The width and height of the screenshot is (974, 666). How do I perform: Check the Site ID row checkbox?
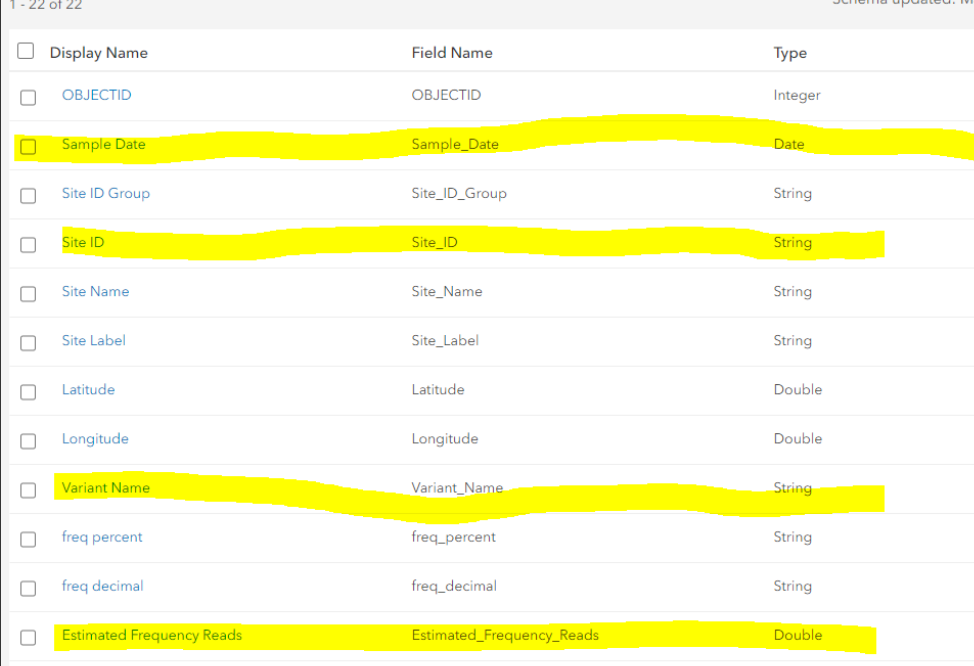[28, 244]
